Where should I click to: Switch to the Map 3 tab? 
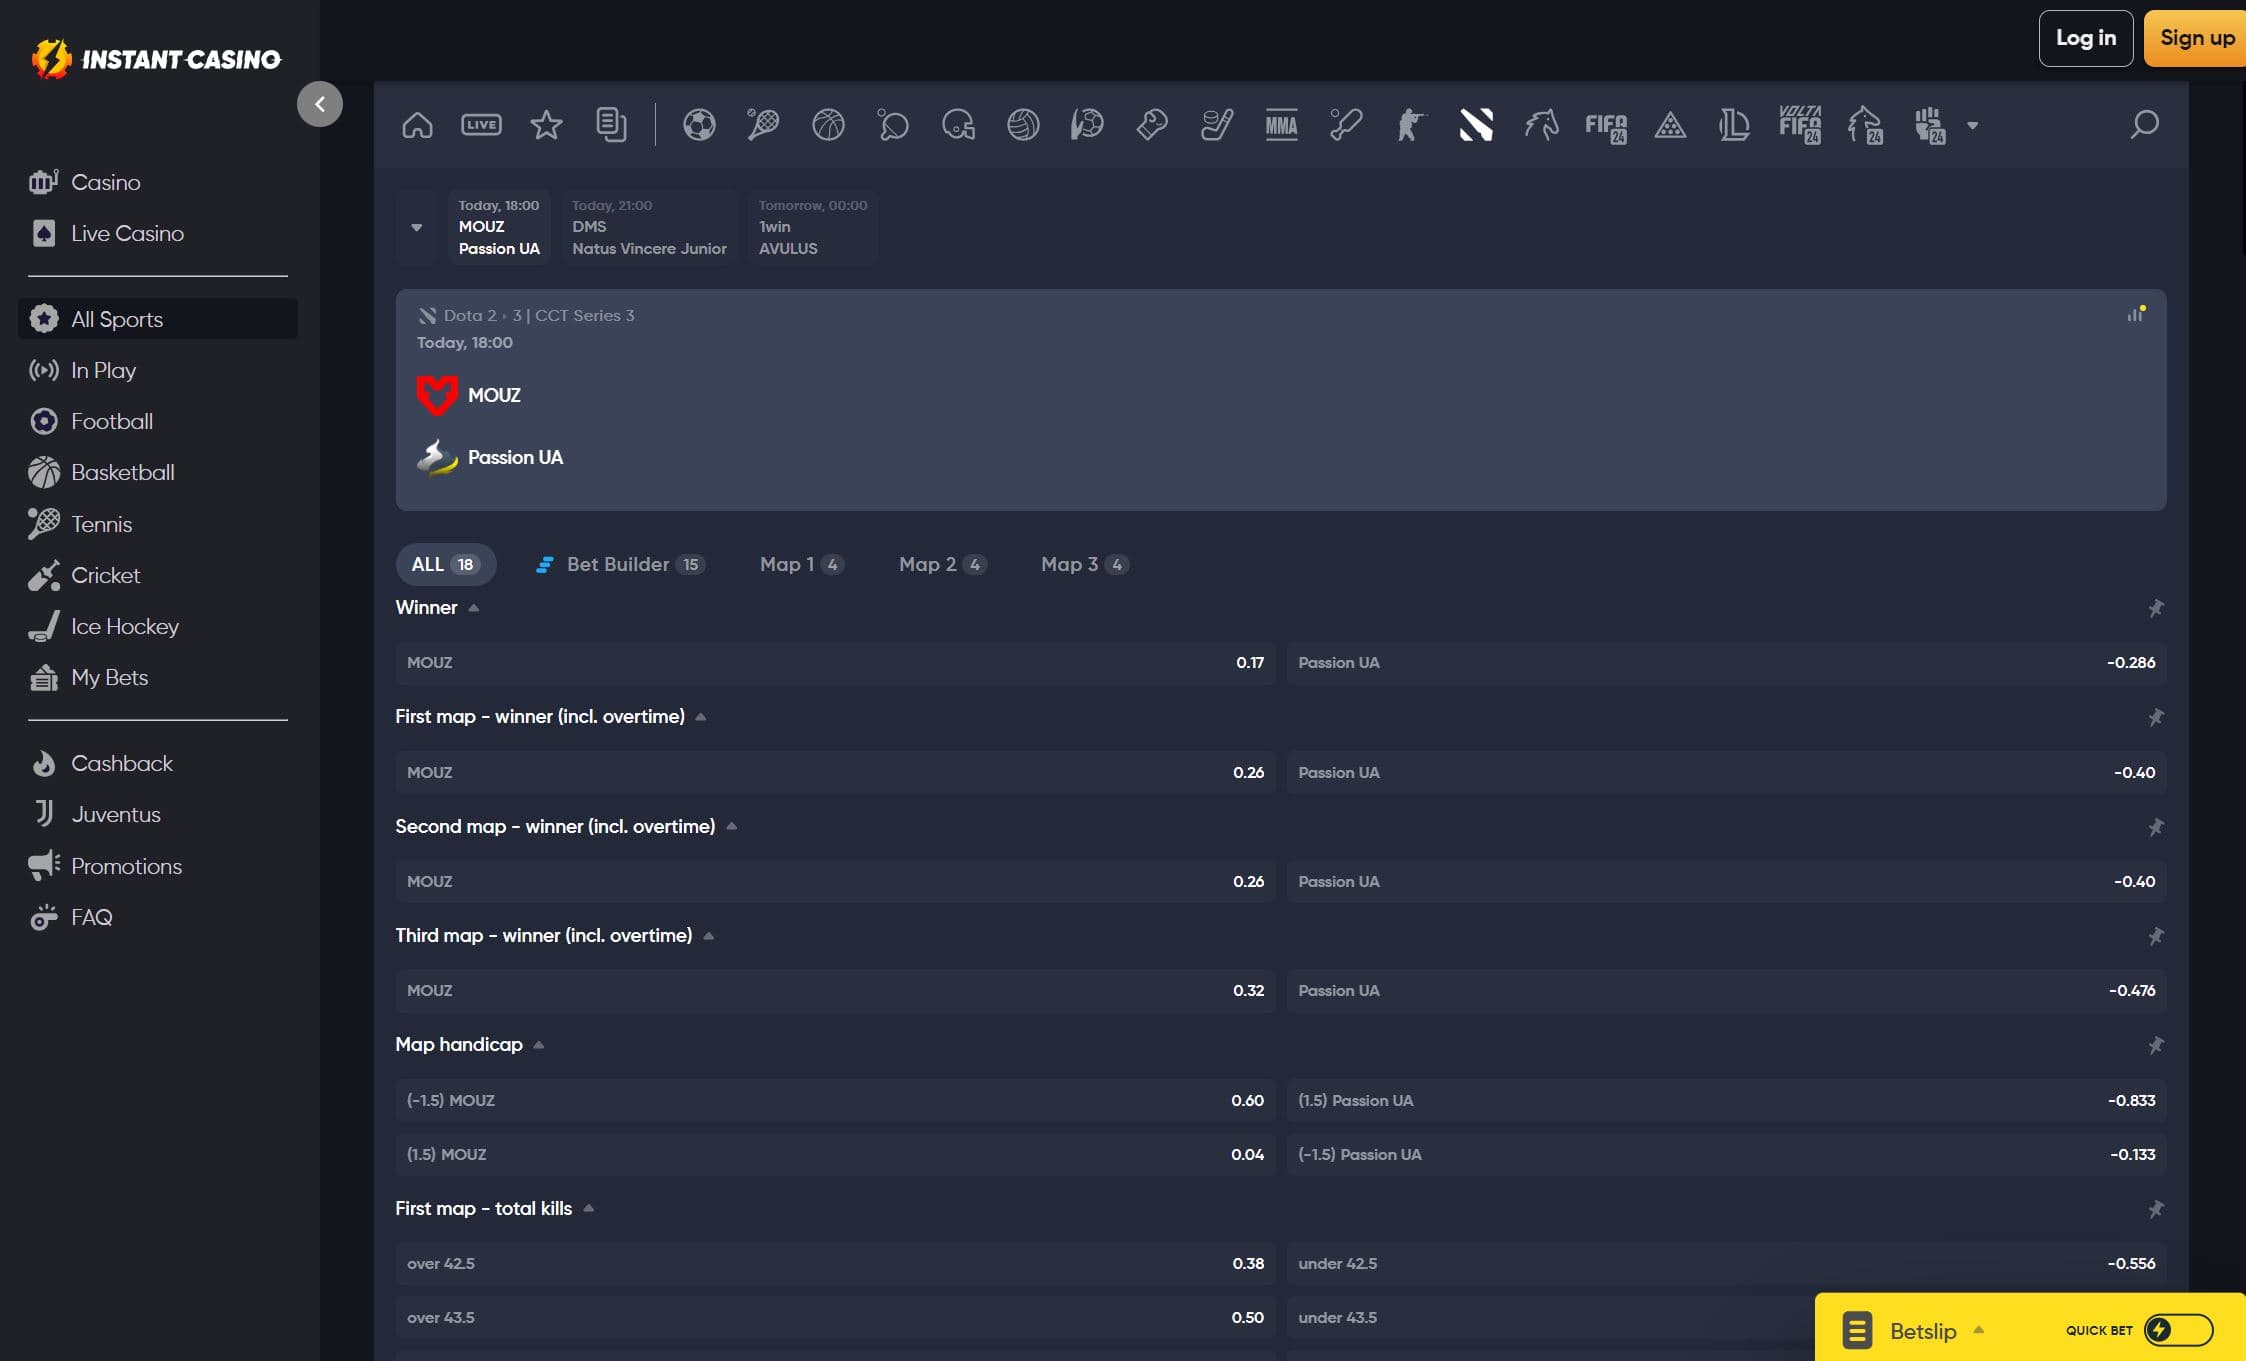pyautogui.click(x=1084, y=564)
